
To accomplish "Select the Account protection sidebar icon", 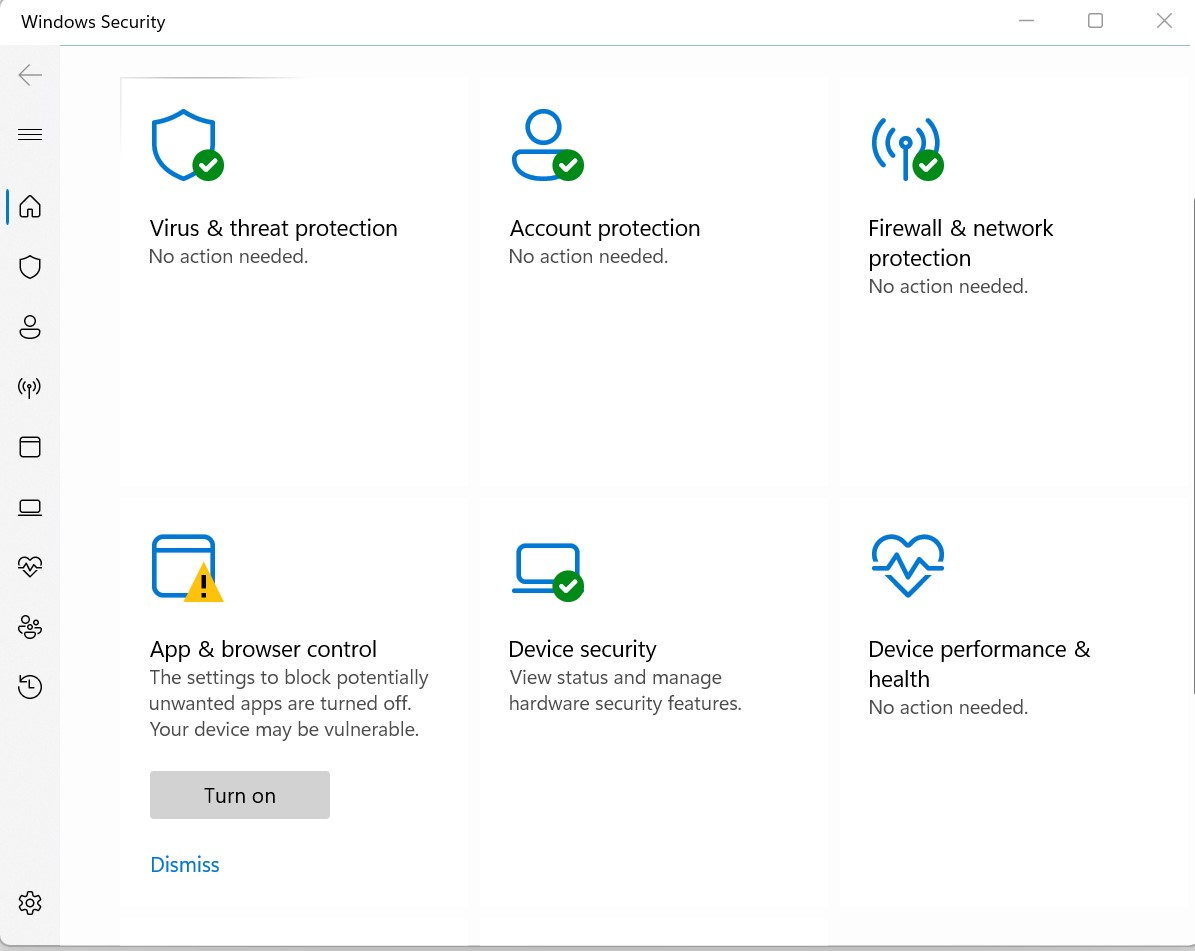I will pos(30,327).
